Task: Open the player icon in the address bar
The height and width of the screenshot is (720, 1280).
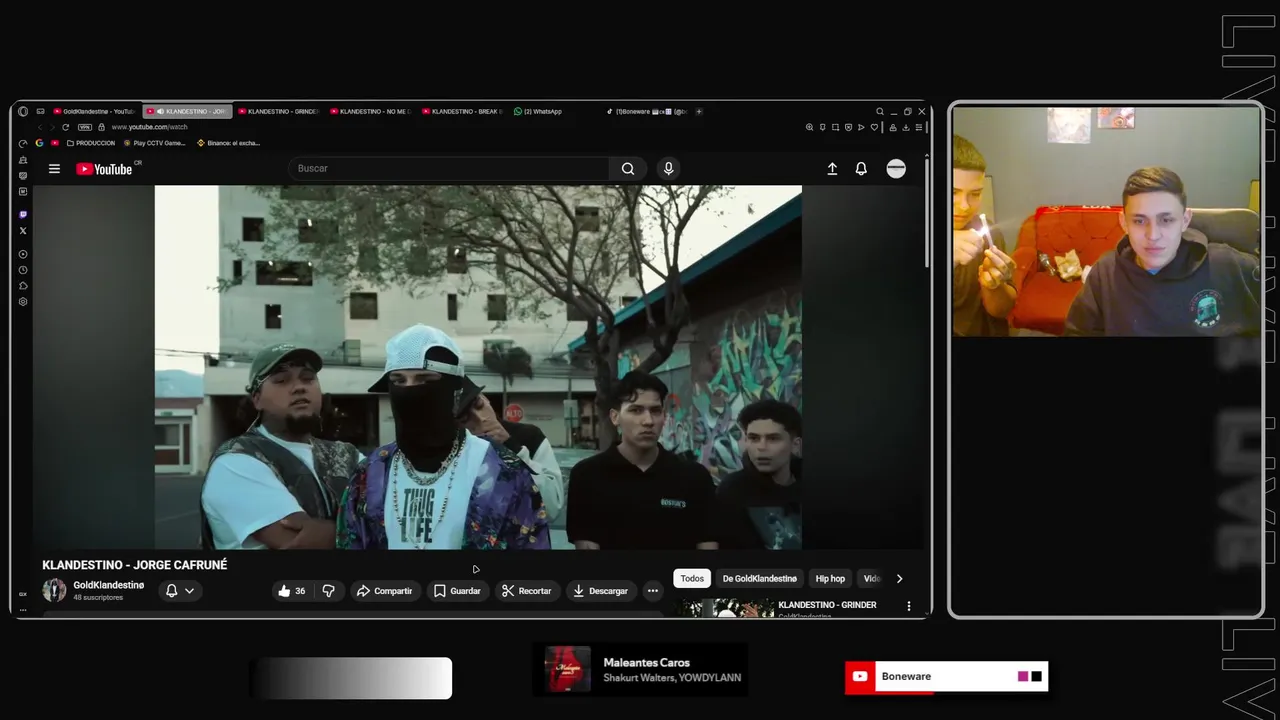Action: tap(862, 127)
